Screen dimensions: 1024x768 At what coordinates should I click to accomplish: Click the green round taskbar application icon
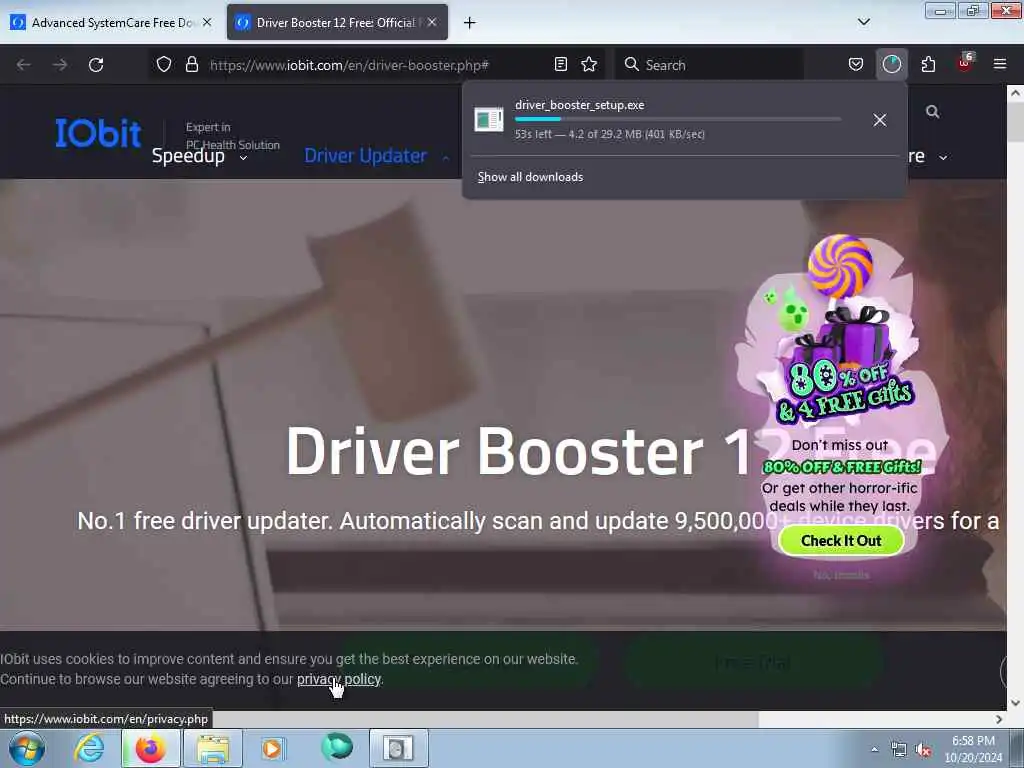pos(336,748)
